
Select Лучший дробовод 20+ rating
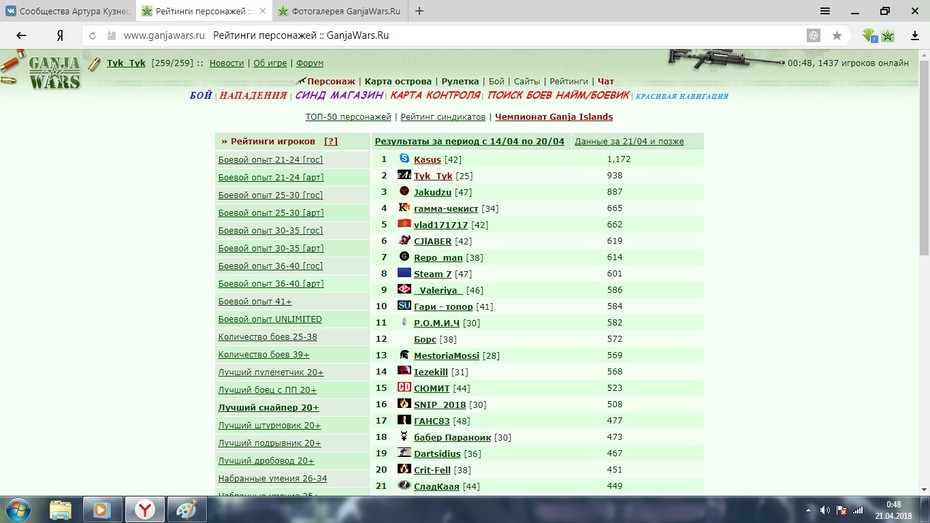266,461
